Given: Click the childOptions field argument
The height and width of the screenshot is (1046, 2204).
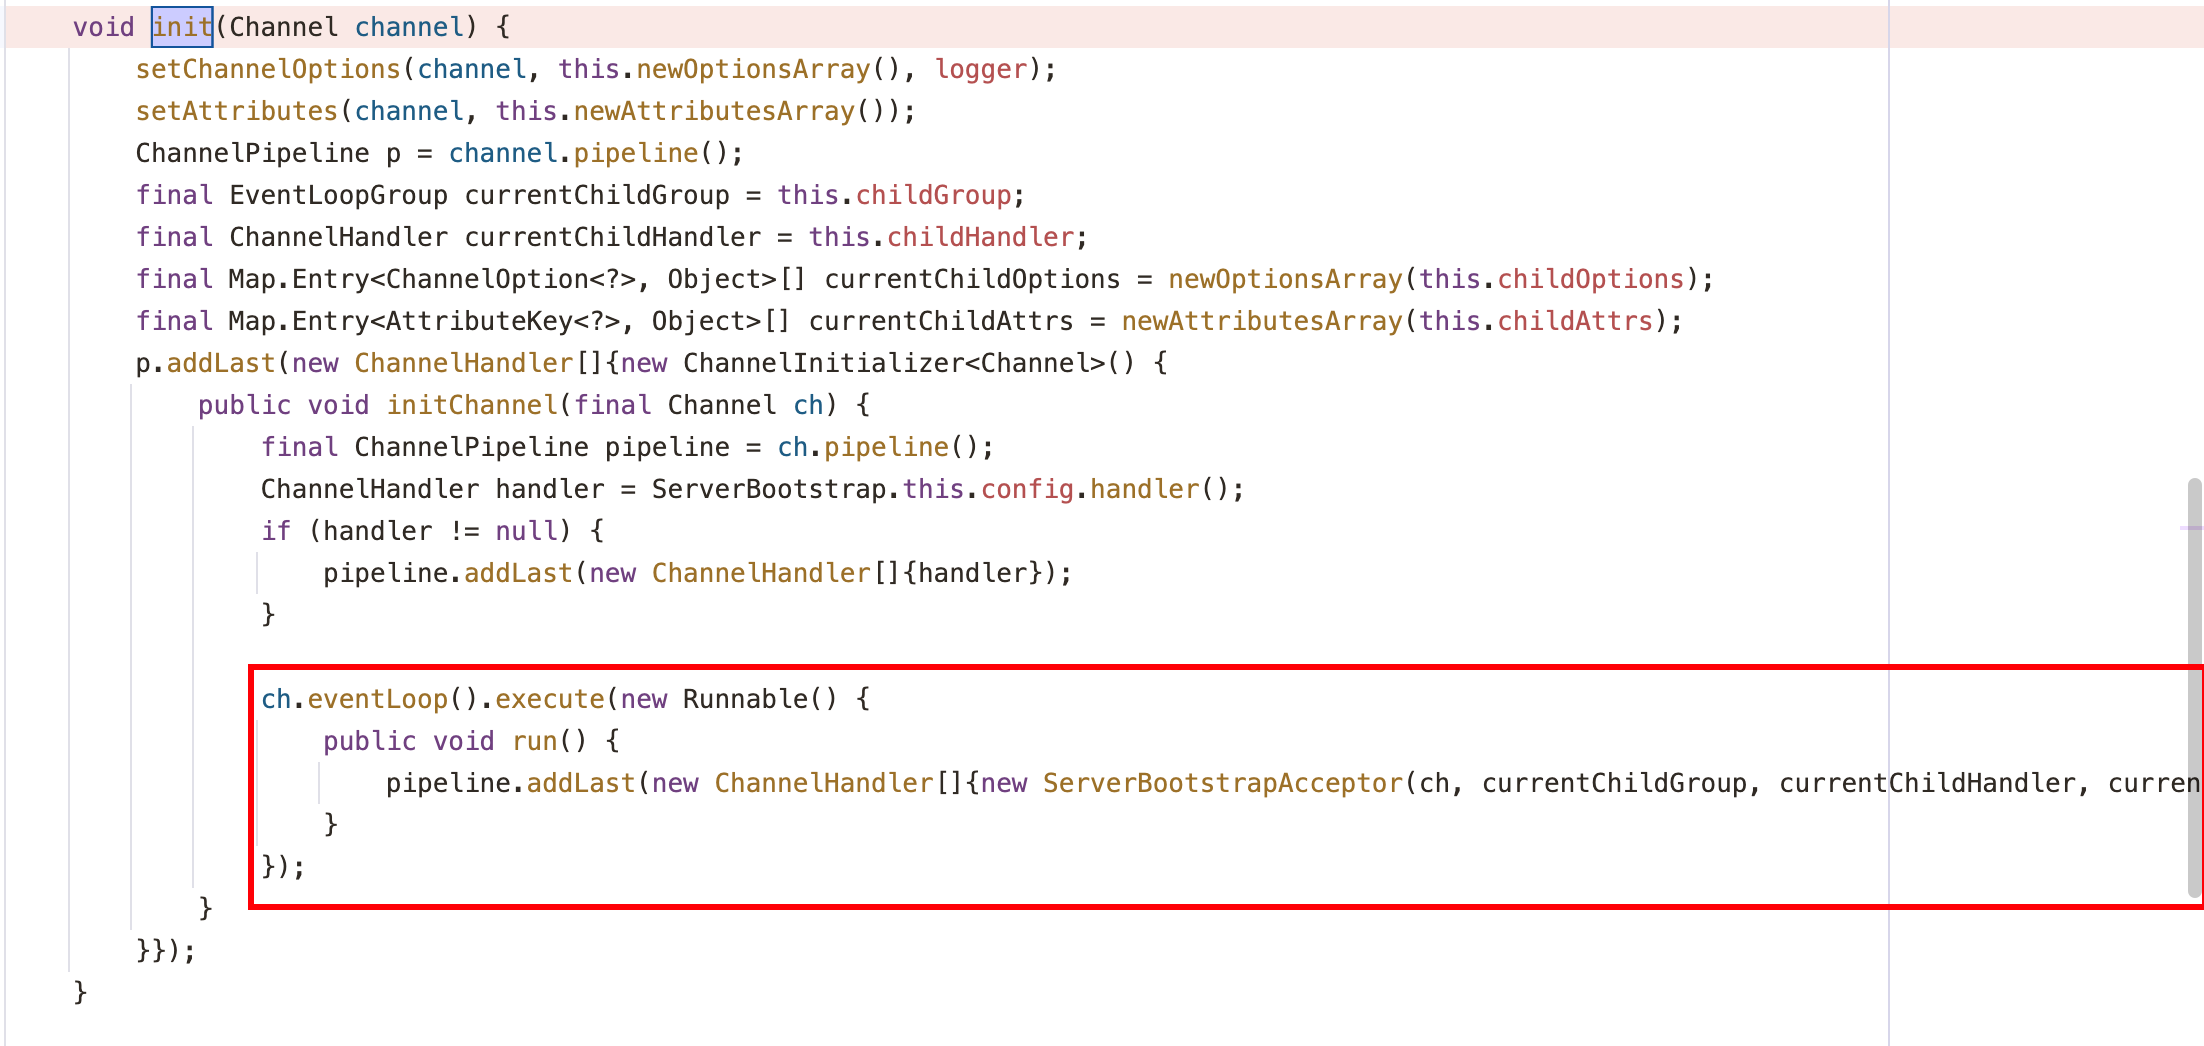Looking at the screenshot, I should pos(1590,279).
